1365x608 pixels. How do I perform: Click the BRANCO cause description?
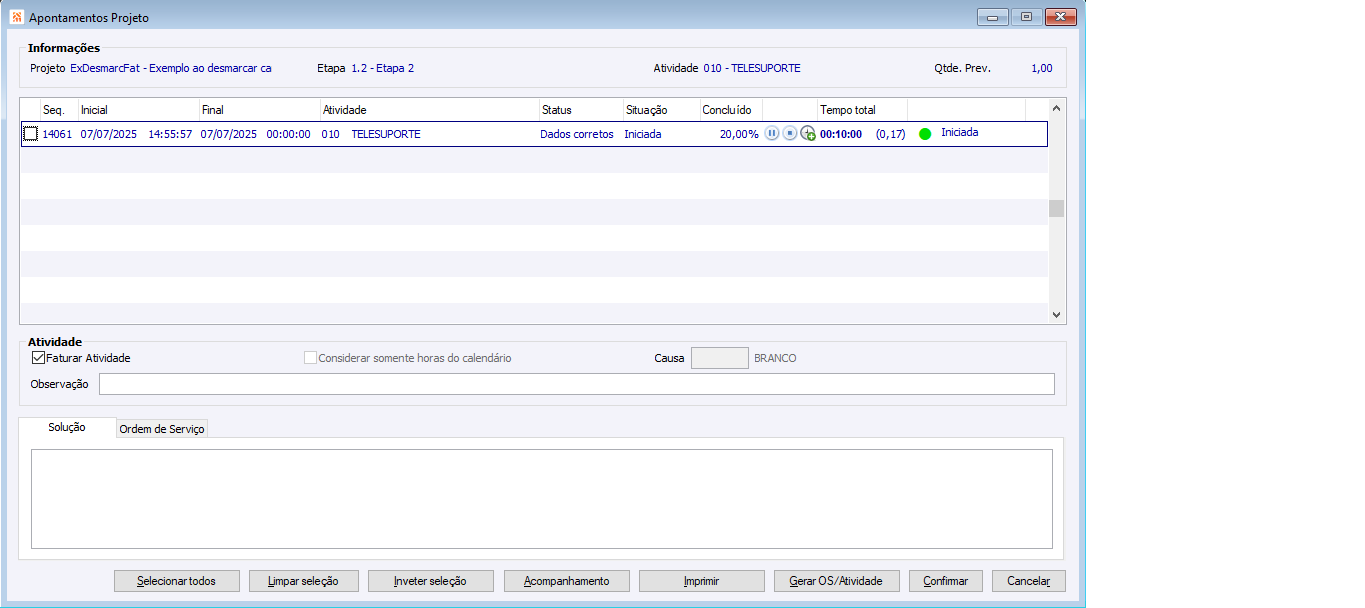(x=776, y=358)
